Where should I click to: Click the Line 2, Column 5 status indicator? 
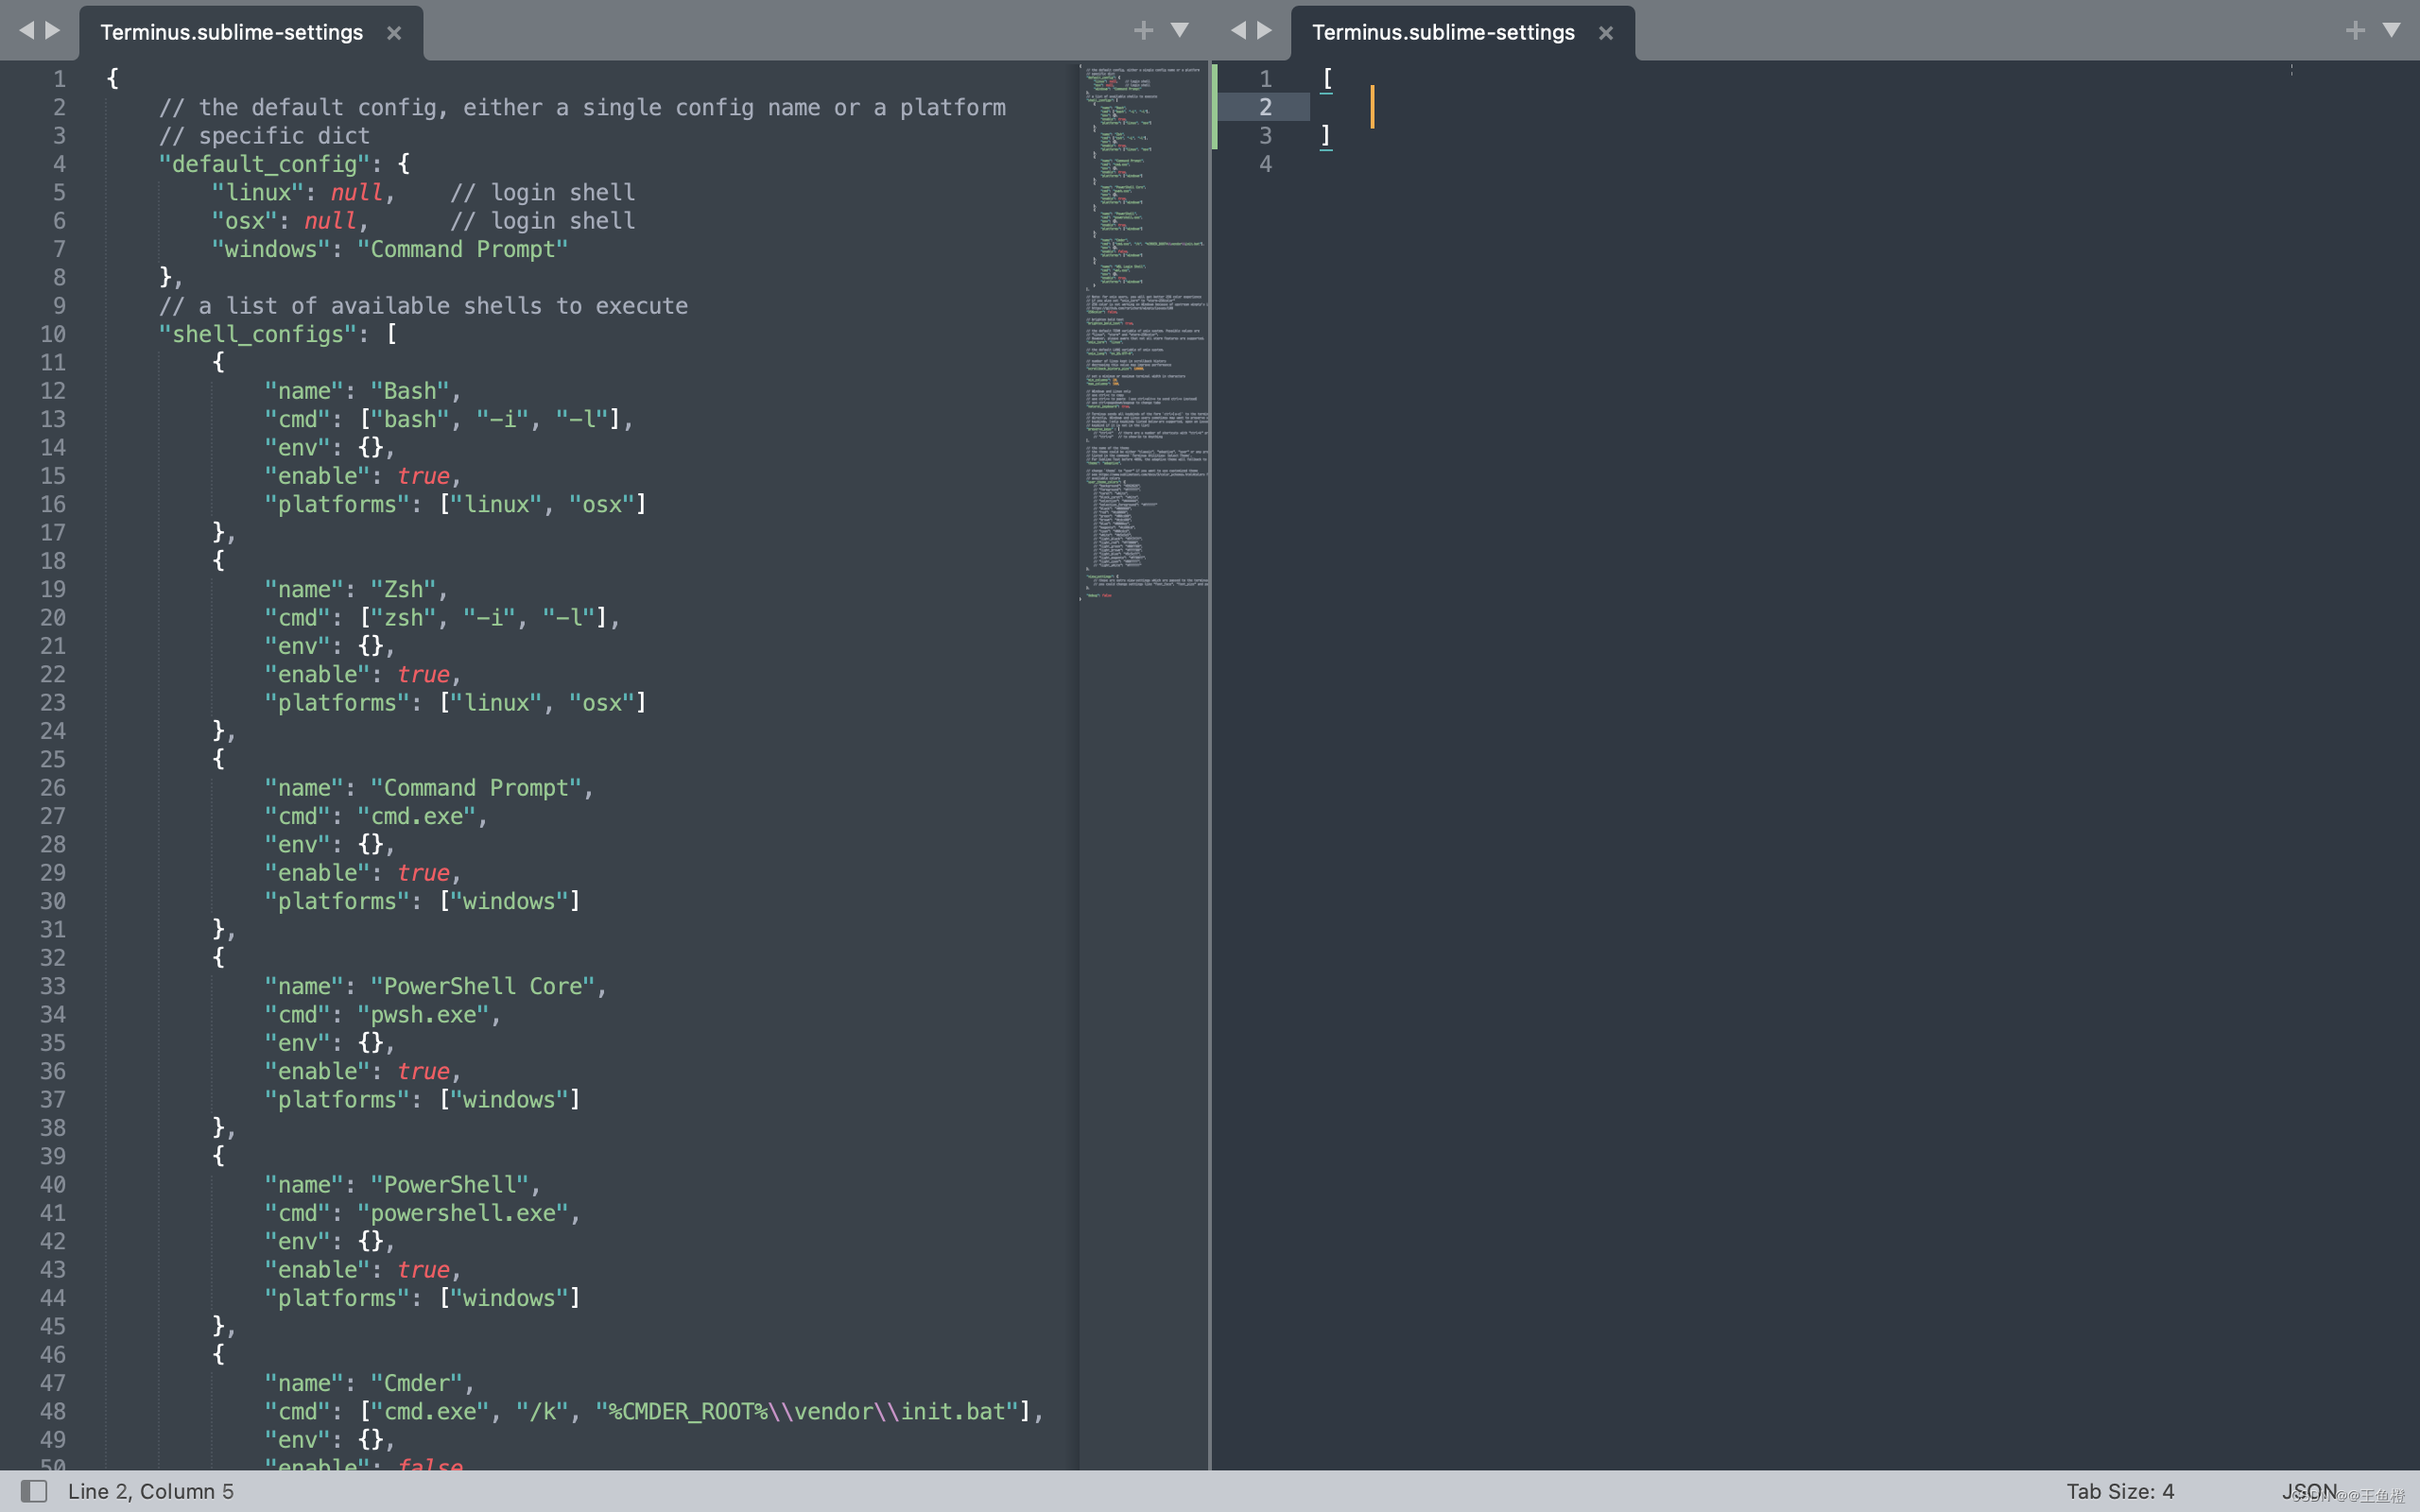pos(152,1490)
